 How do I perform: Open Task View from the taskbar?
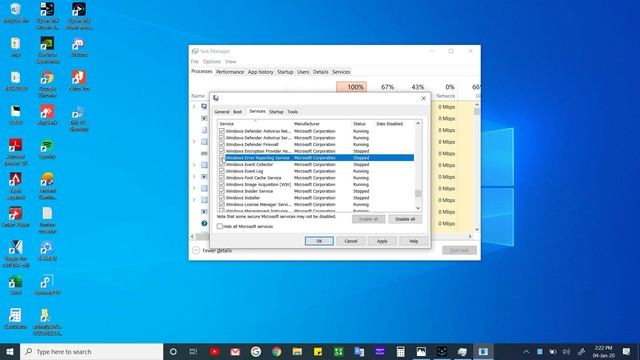pyautogui.click(x=193, y=351)
